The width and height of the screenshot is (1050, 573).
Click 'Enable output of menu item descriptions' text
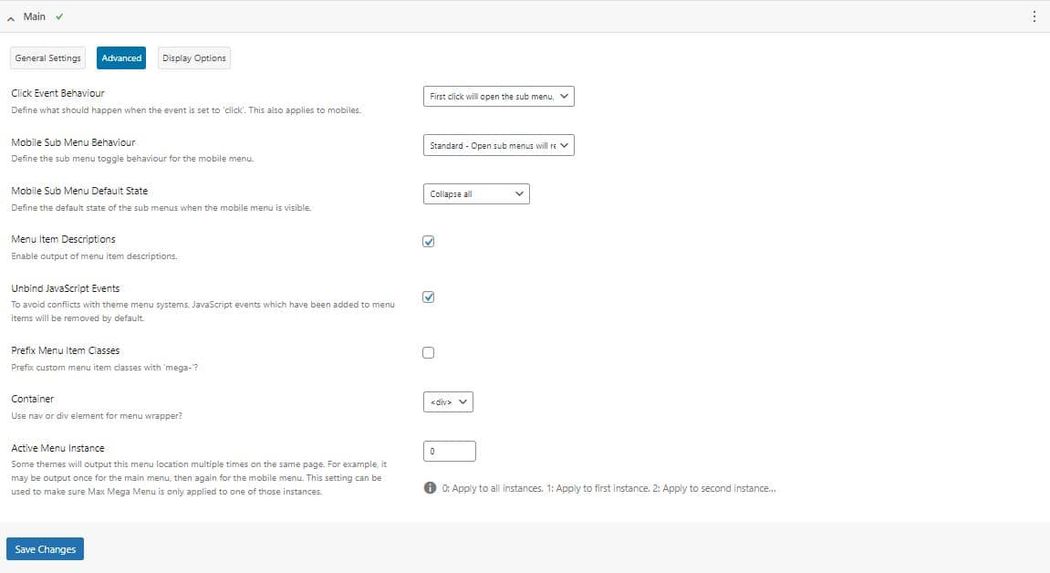click(x=94, y=256)
